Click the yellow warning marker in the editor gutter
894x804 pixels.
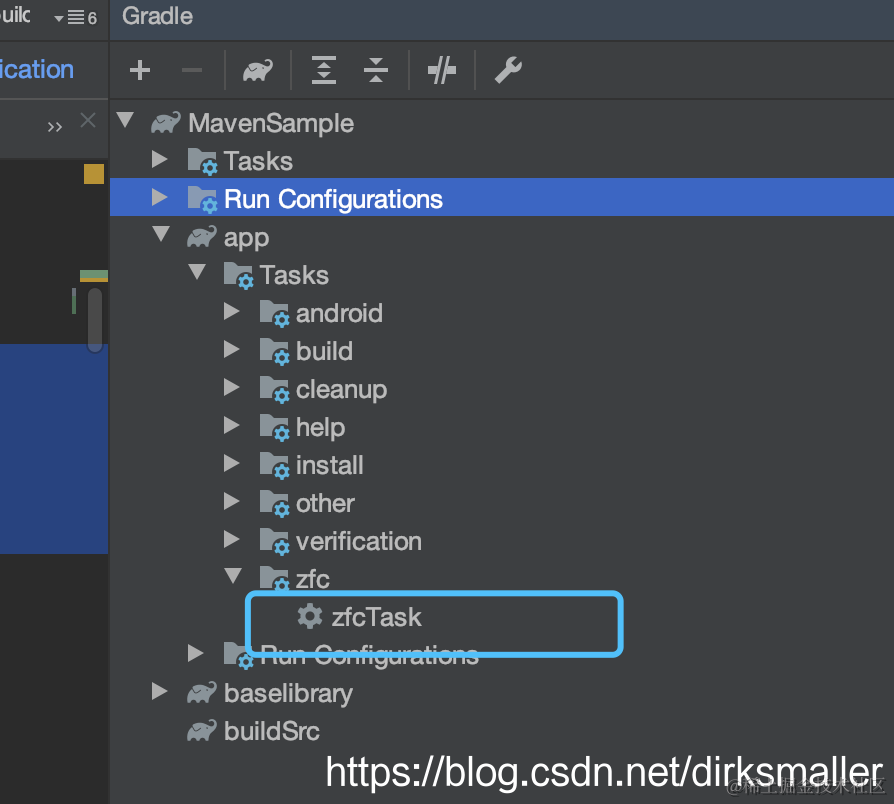[x=94, y=174]
